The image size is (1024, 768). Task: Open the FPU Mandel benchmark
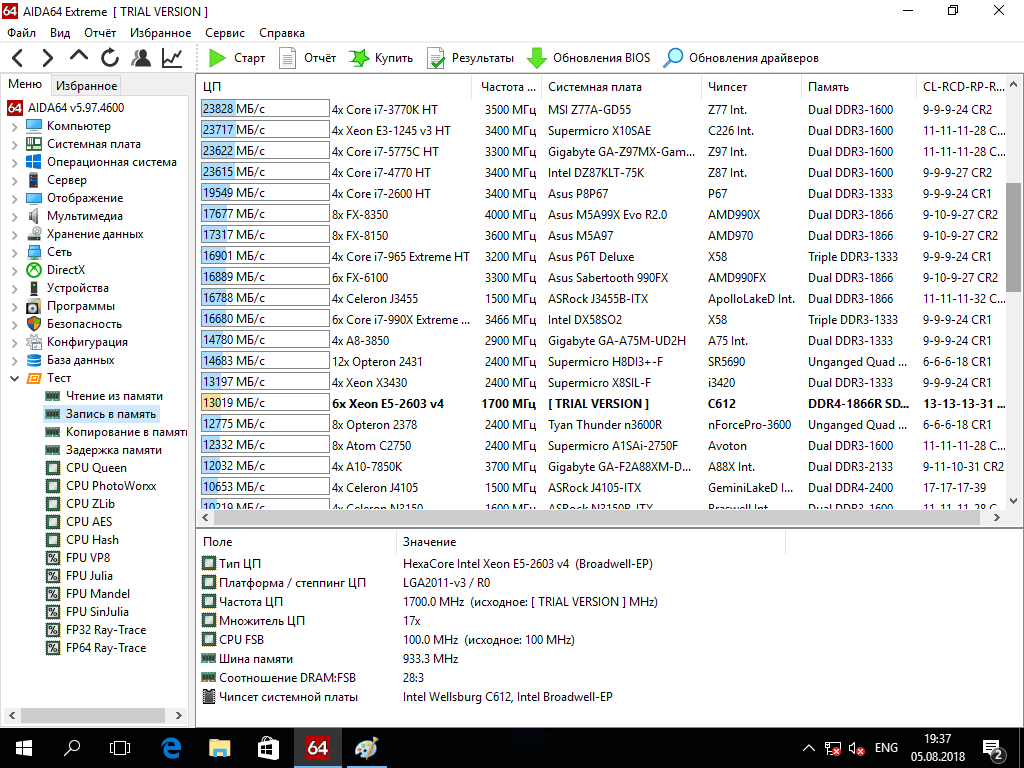click(x=88, y=594)
